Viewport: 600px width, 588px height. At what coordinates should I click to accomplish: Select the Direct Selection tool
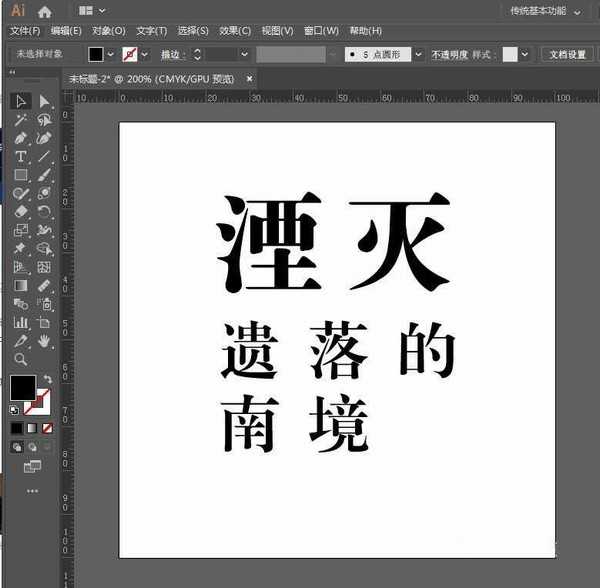[44, 101]
